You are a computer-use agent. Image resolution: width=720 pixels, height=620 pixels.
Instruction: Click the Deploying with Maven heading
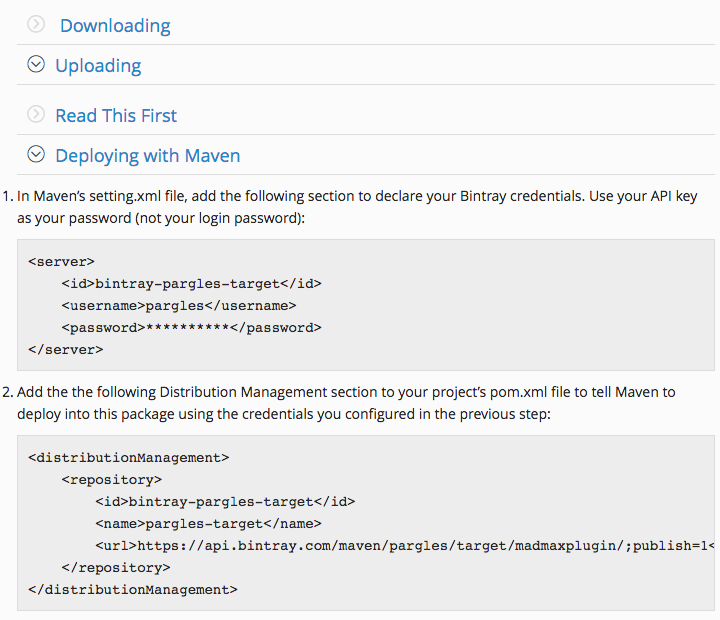click(148, 156)
